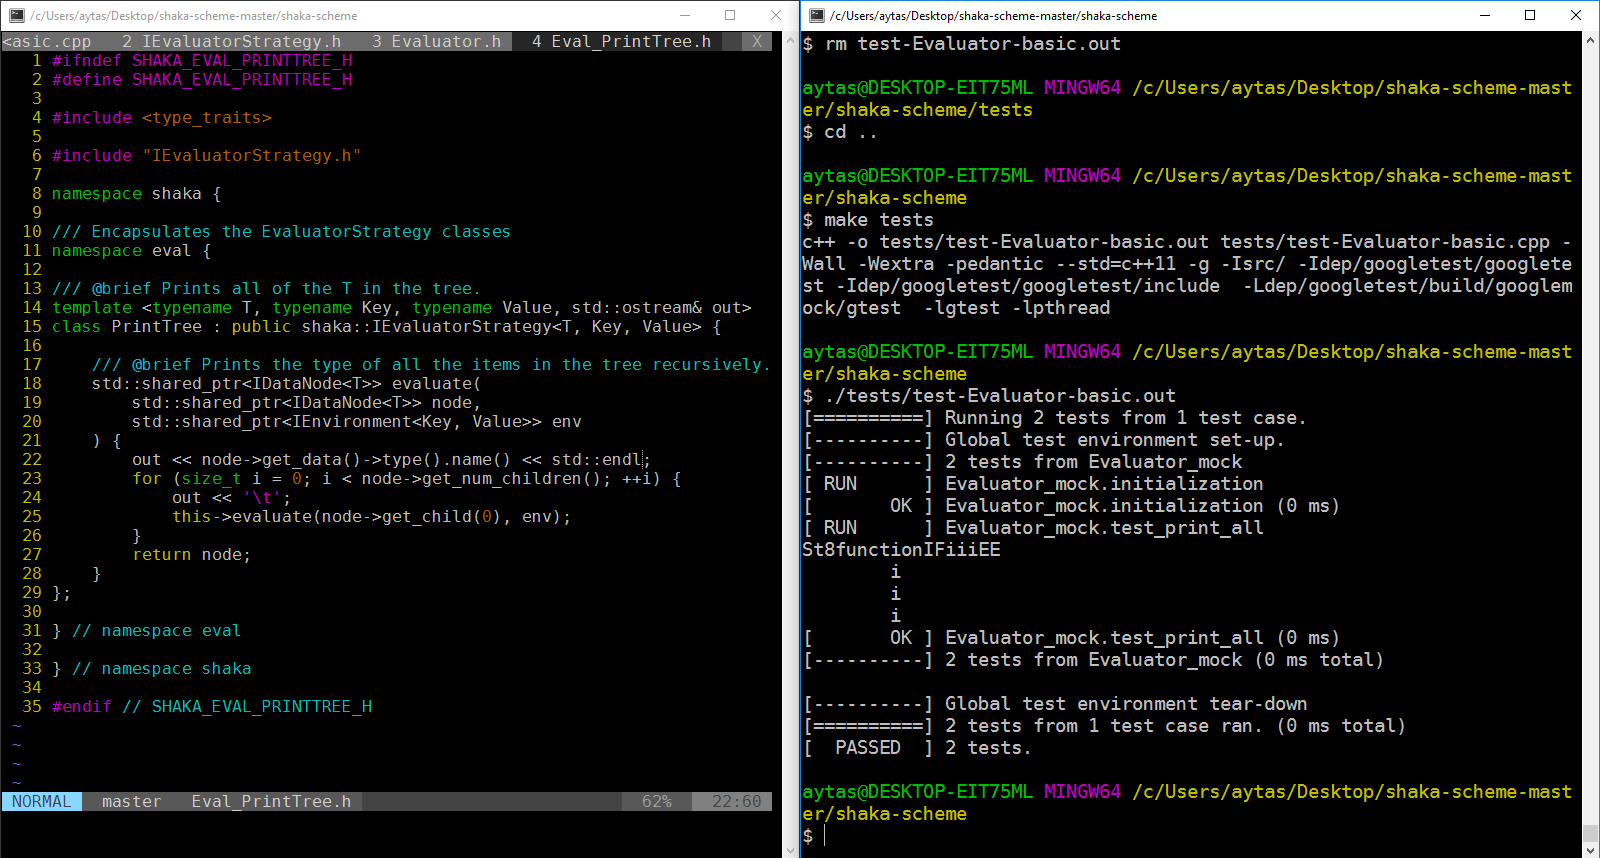The image size is (1600, 858).
Task: Click the '$ make tests' command in terminal
Action: click(868, 219)
